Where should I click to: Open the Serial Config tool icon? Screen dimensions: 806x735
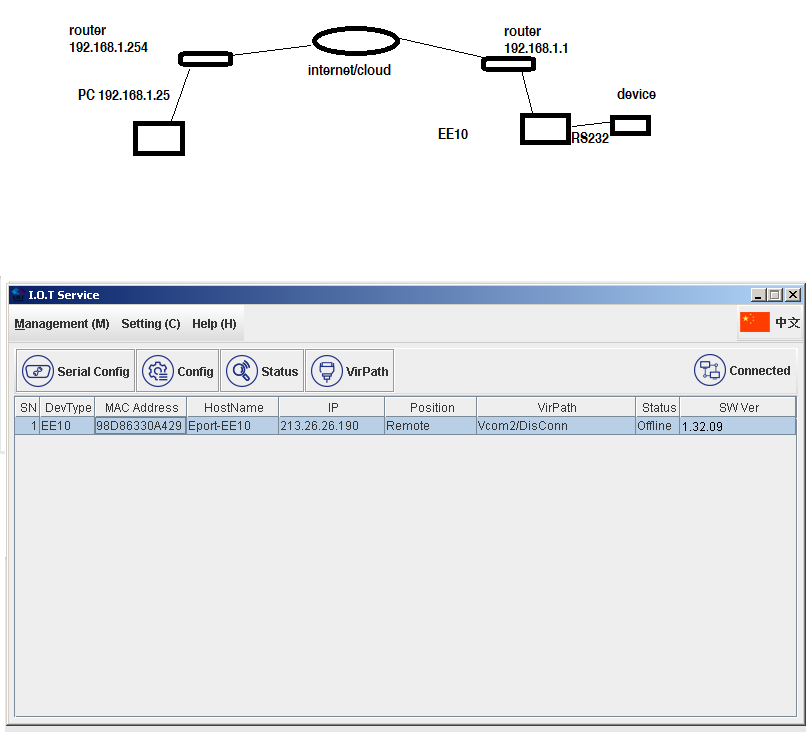tap(38, 371)
